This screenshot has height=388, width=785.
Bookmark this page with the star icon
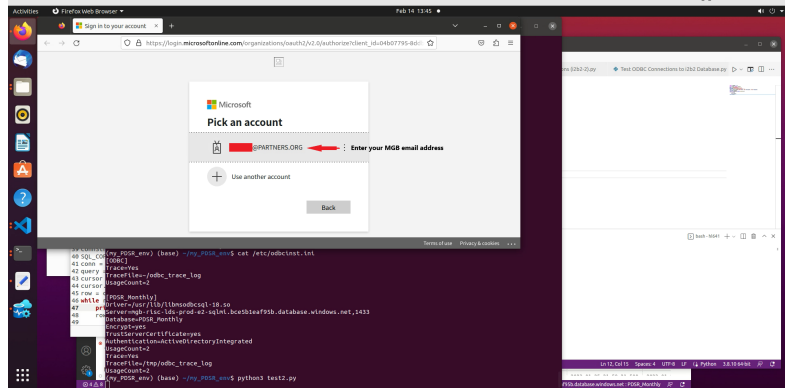click(430, 43)
